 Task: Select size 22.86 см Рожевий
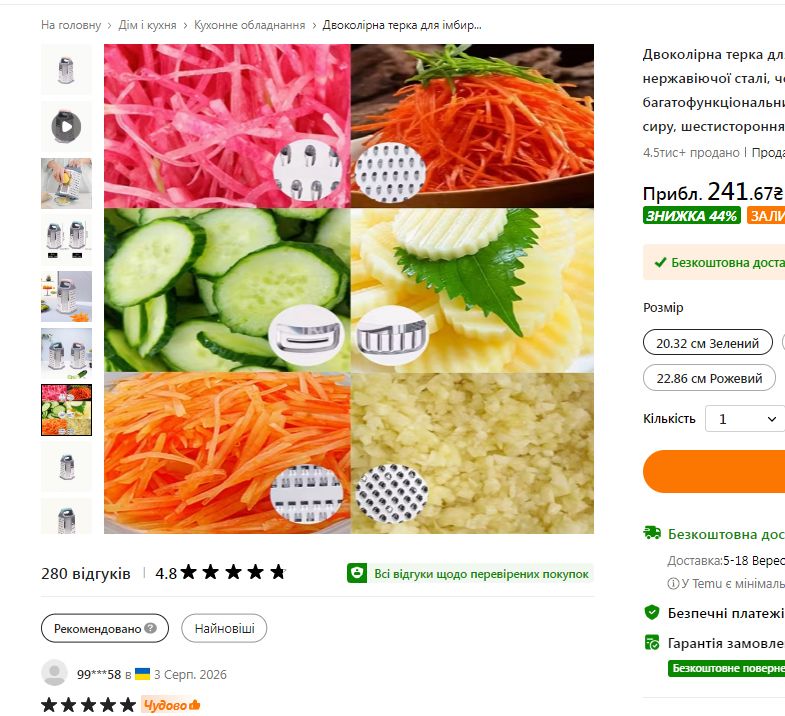click(709, 378)
